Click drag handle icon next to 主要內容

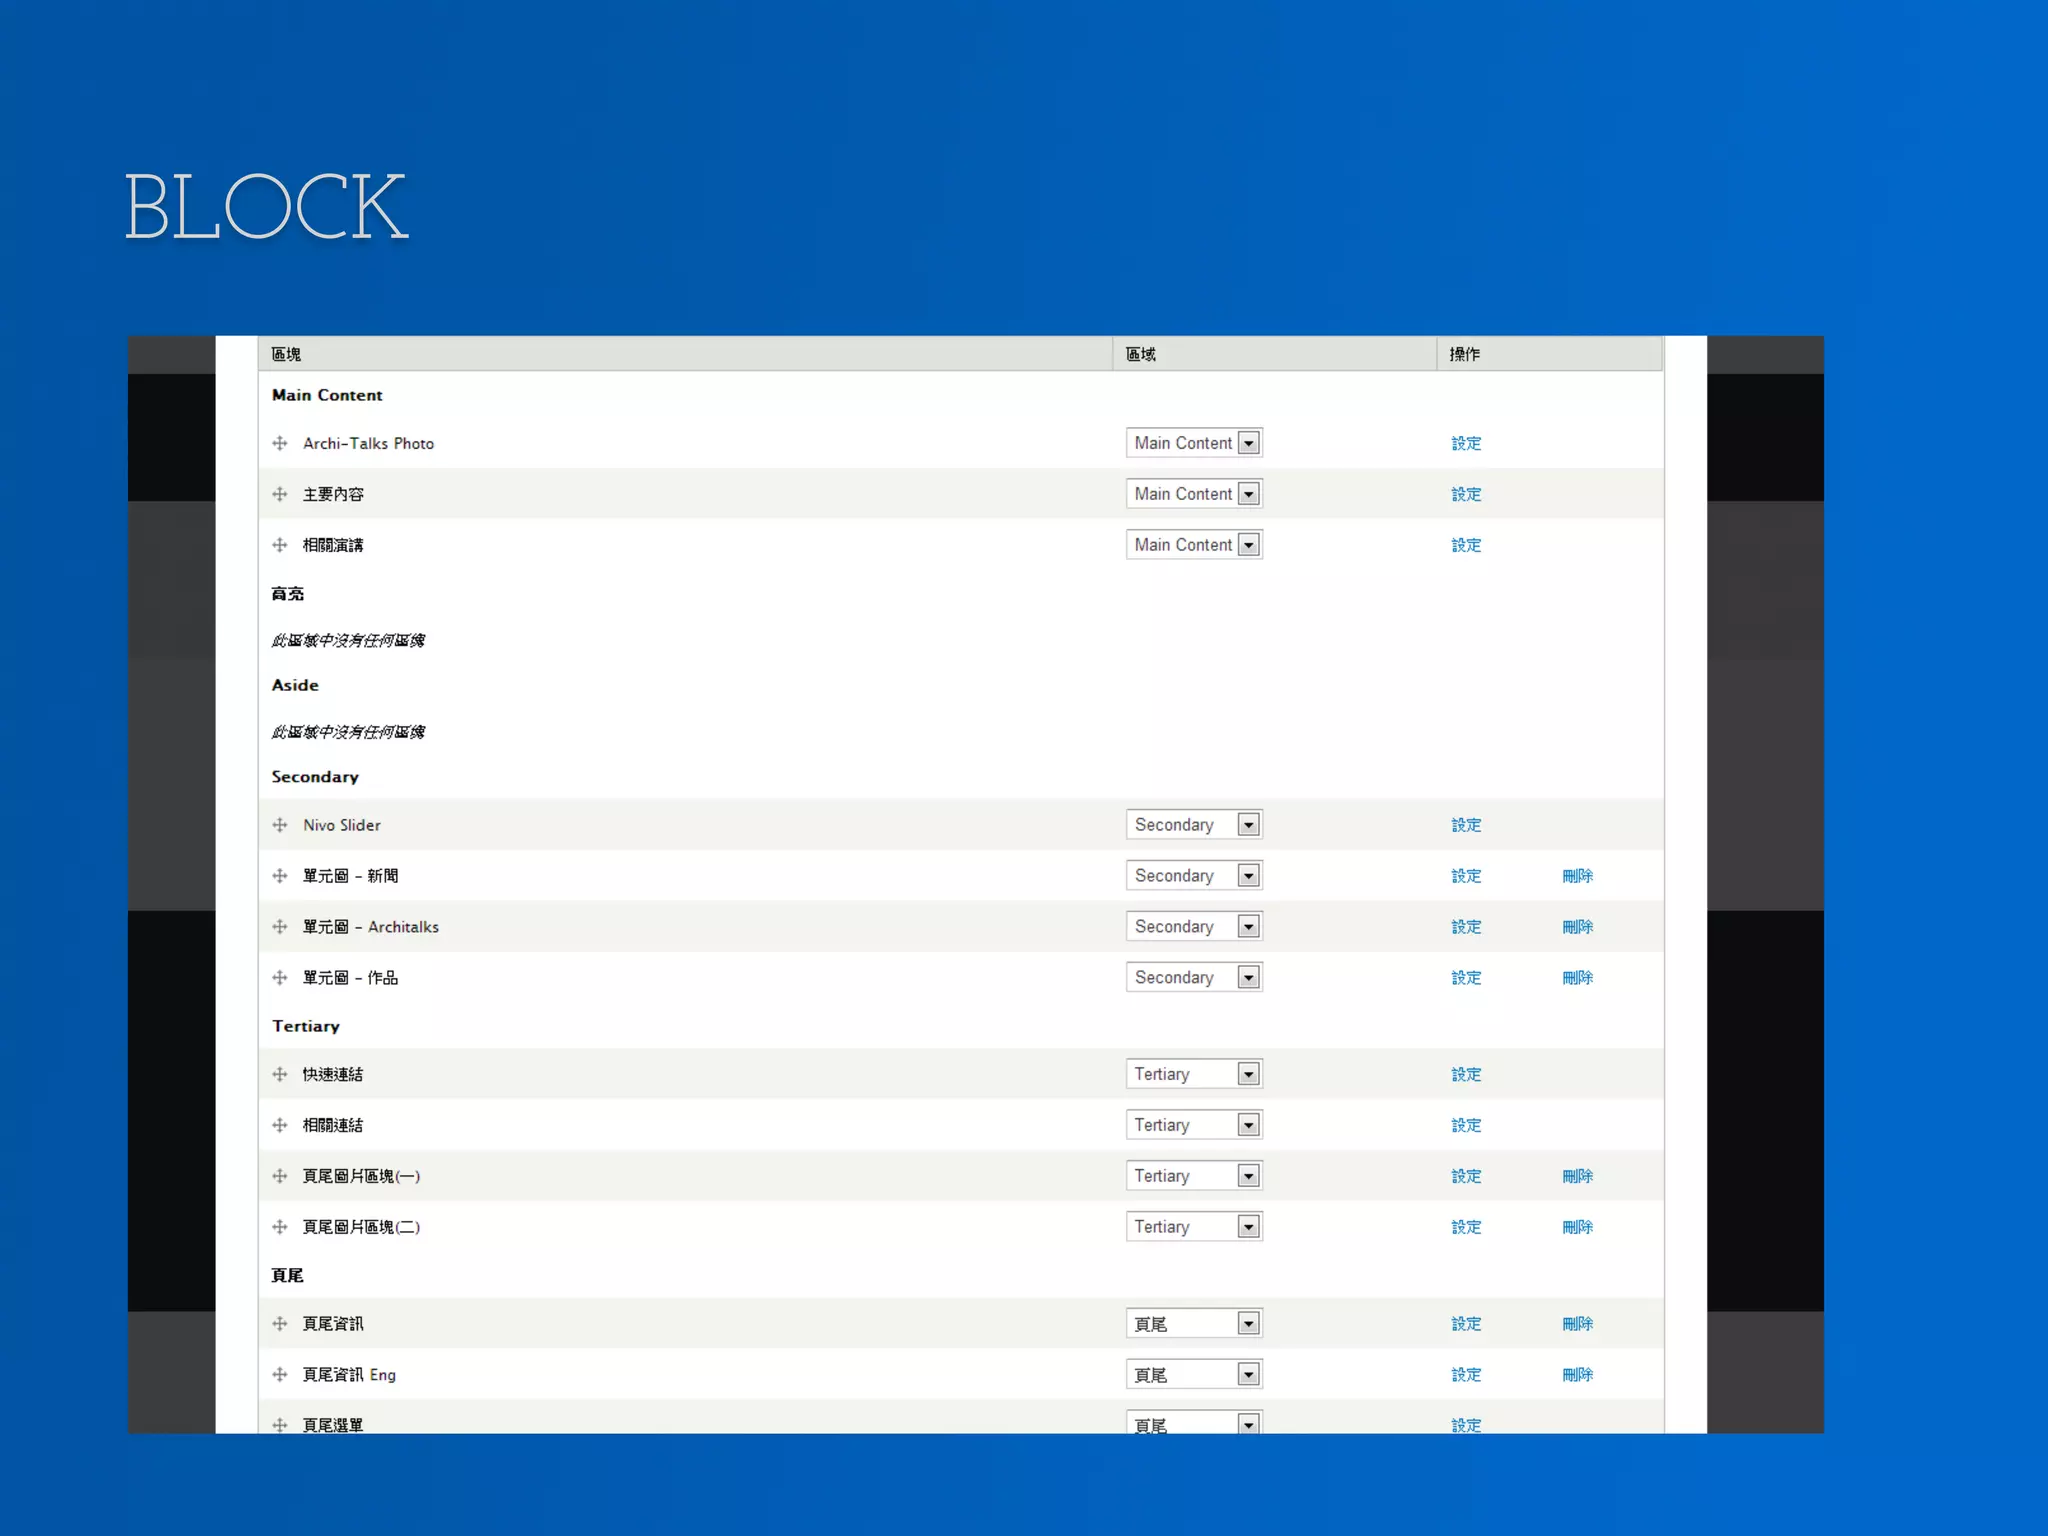pos(280,494)
